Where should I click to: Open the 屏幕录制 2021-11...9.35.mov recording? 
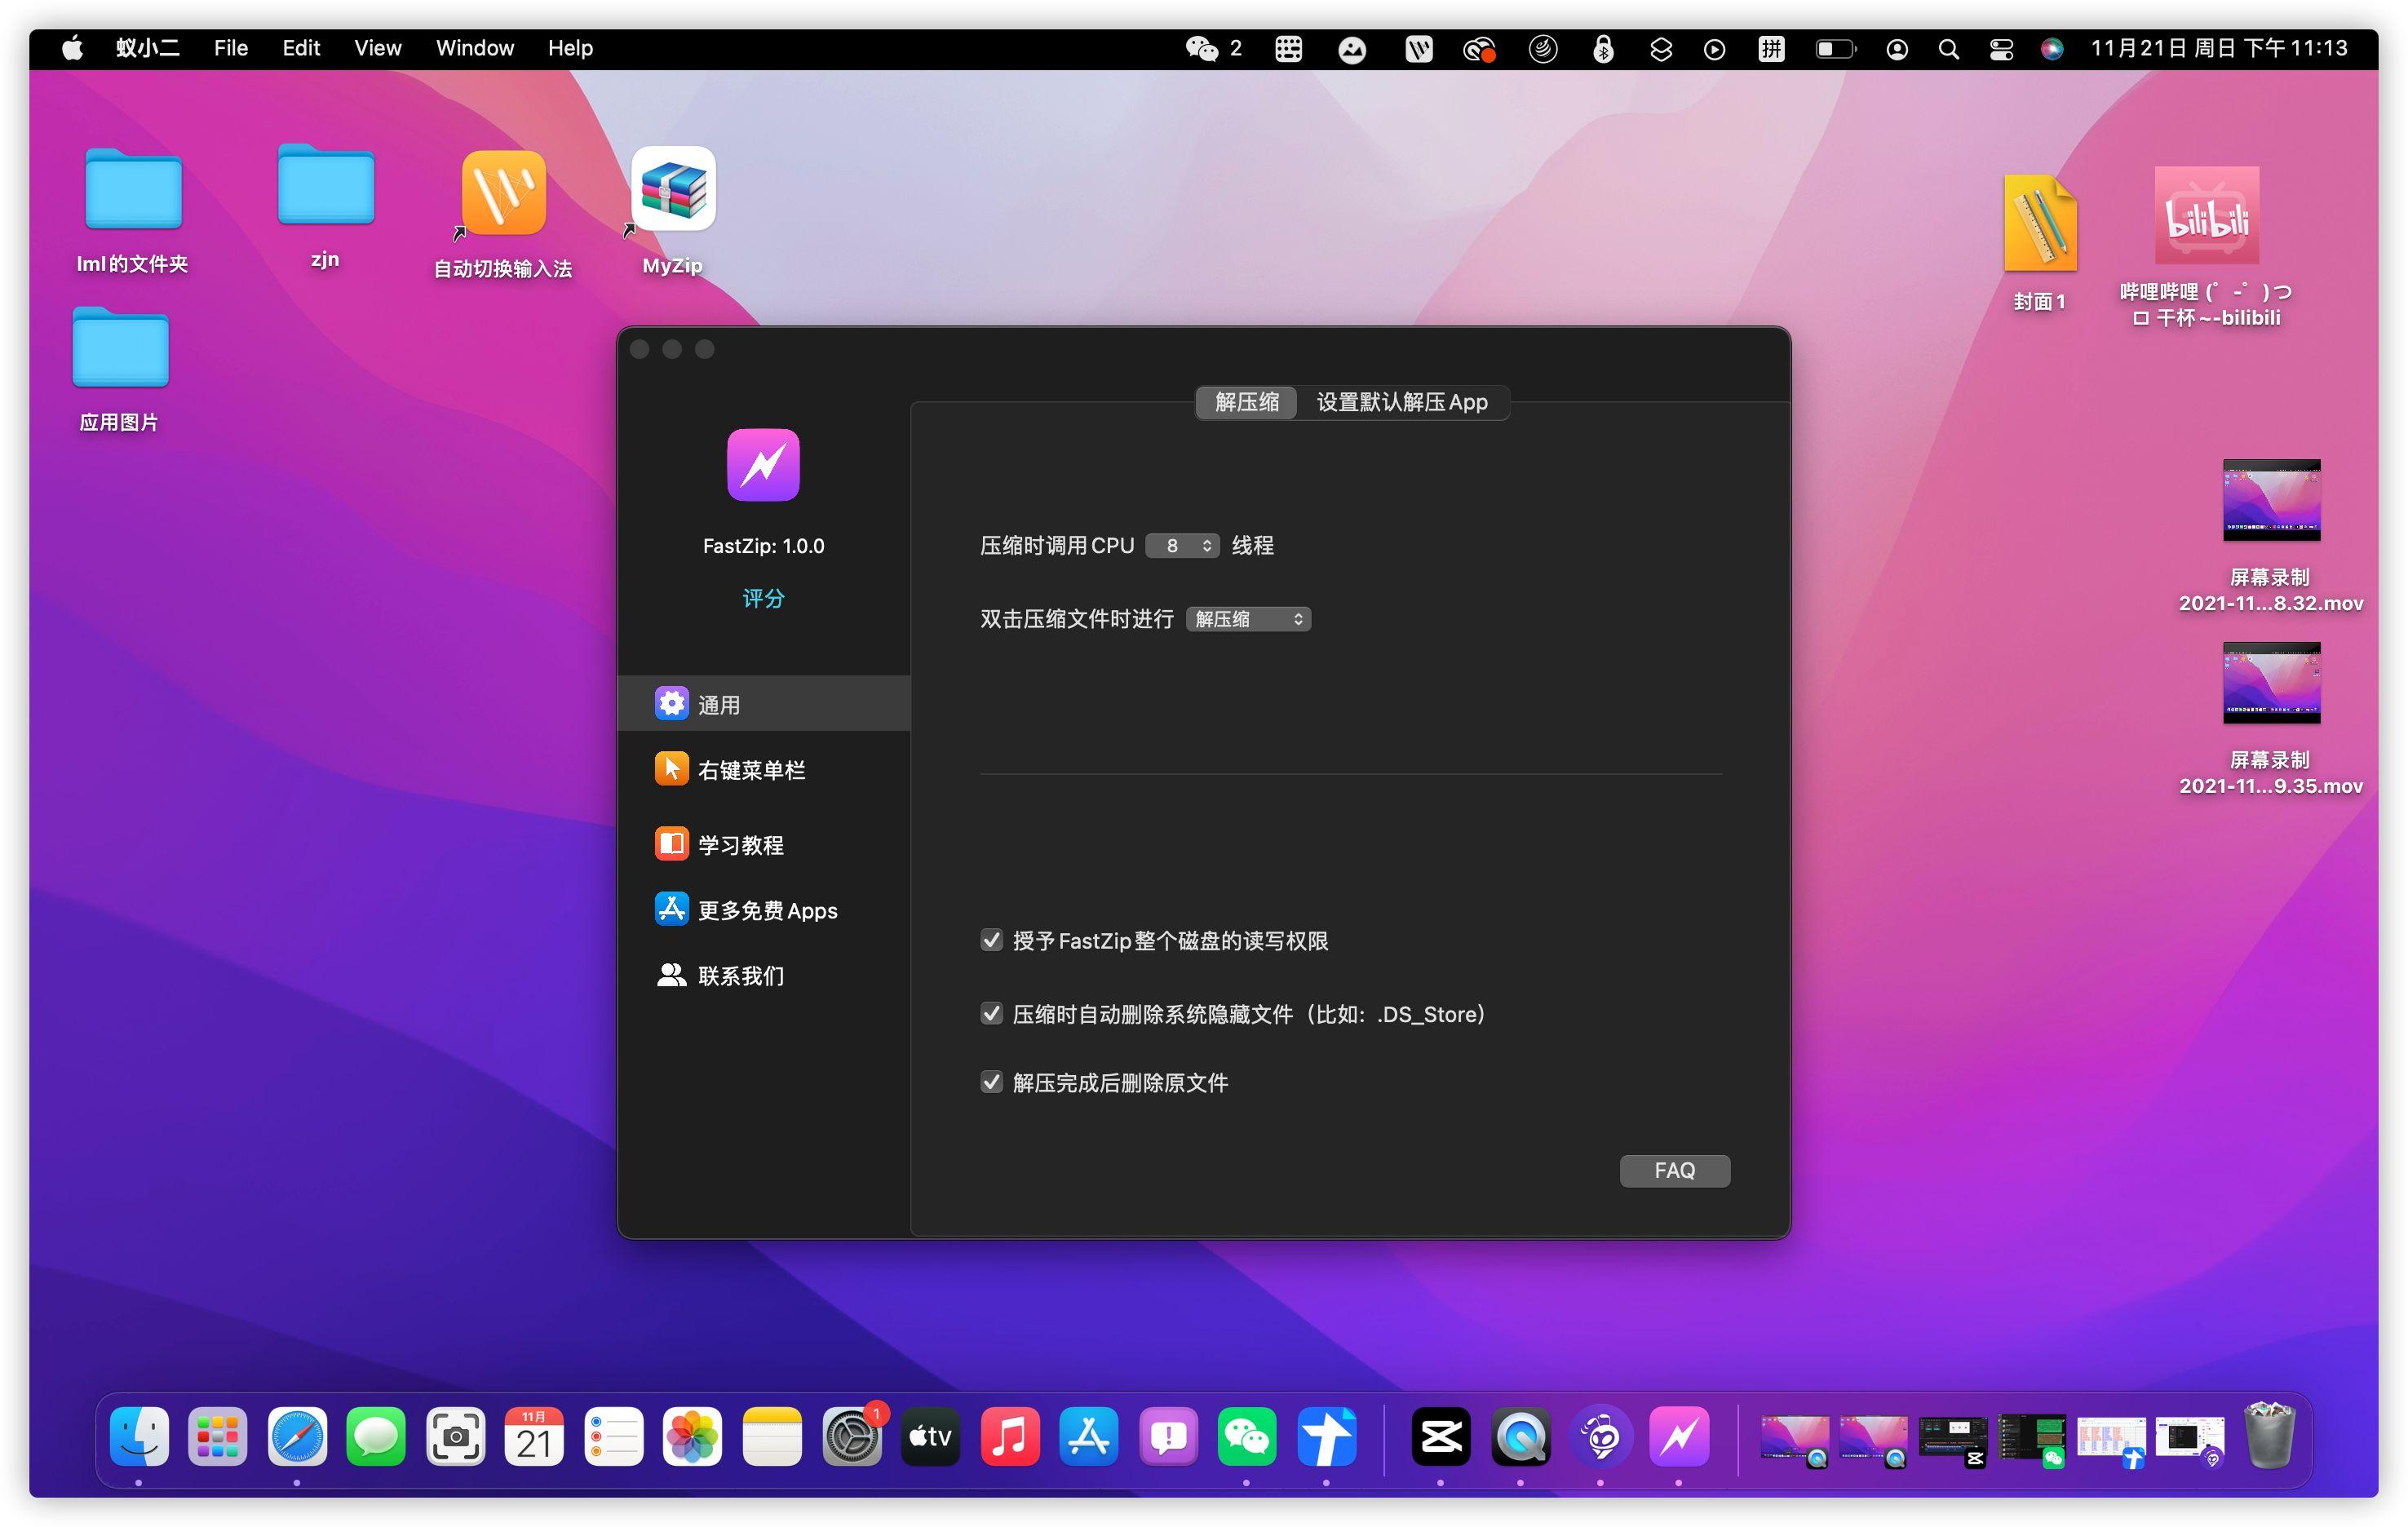click(2270, 685)
